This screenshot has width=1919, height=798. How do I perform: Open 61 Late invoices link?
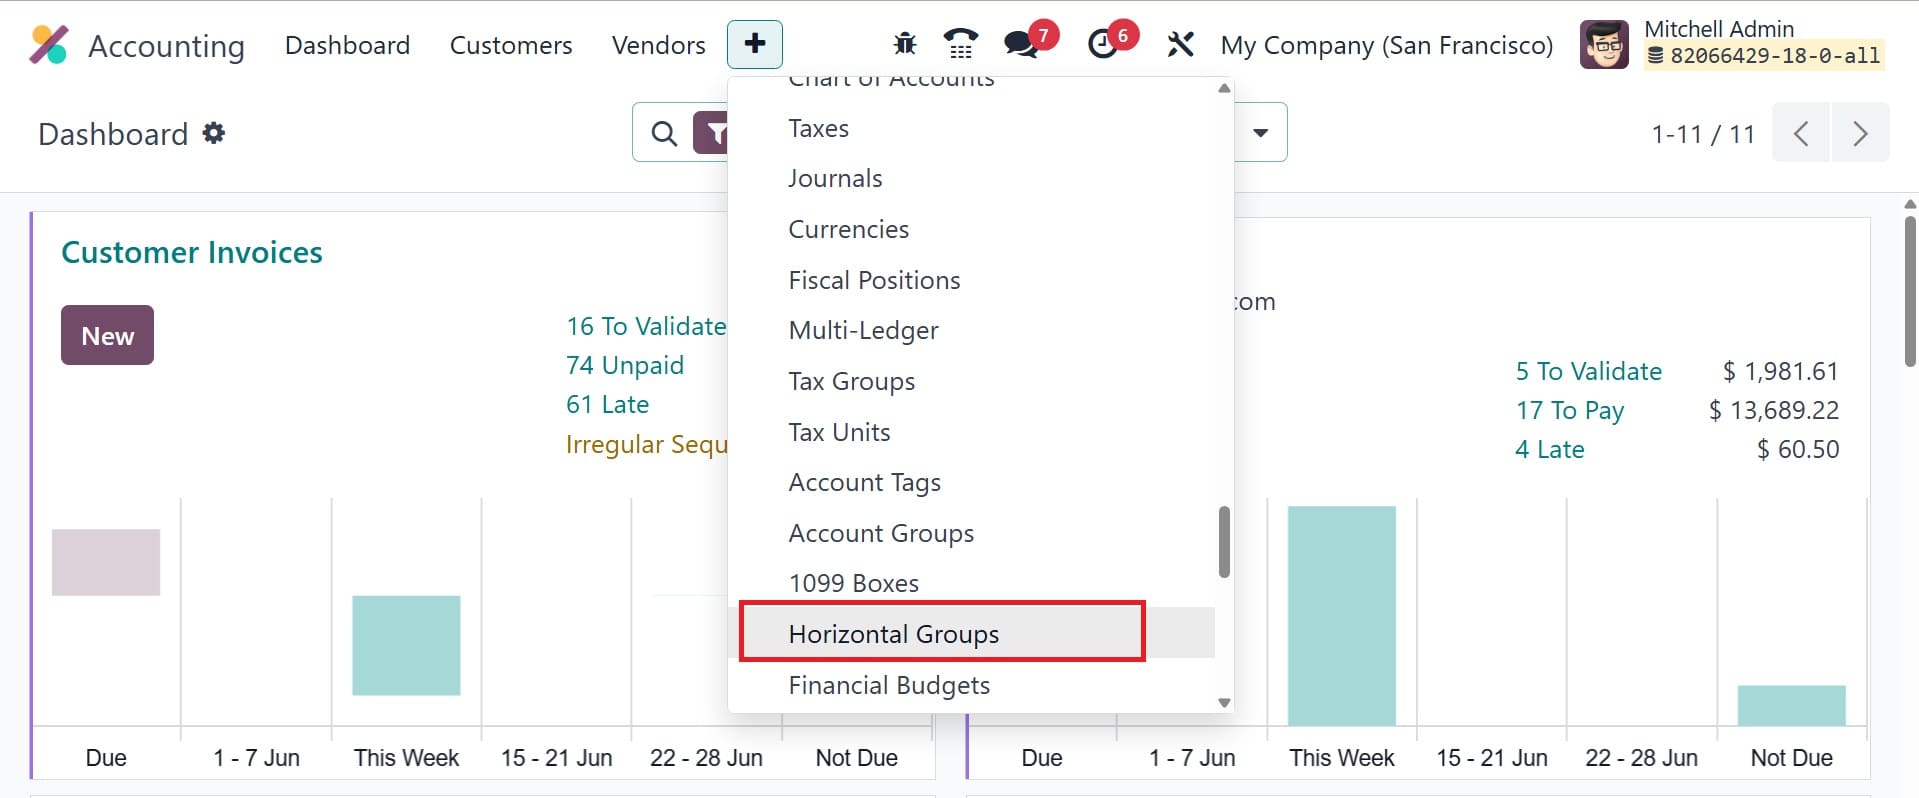(x=607, y=404)
